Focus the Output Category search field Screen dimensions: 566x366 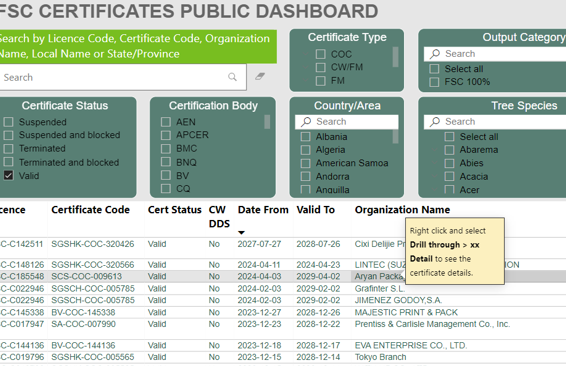click(x=495, y=54)
